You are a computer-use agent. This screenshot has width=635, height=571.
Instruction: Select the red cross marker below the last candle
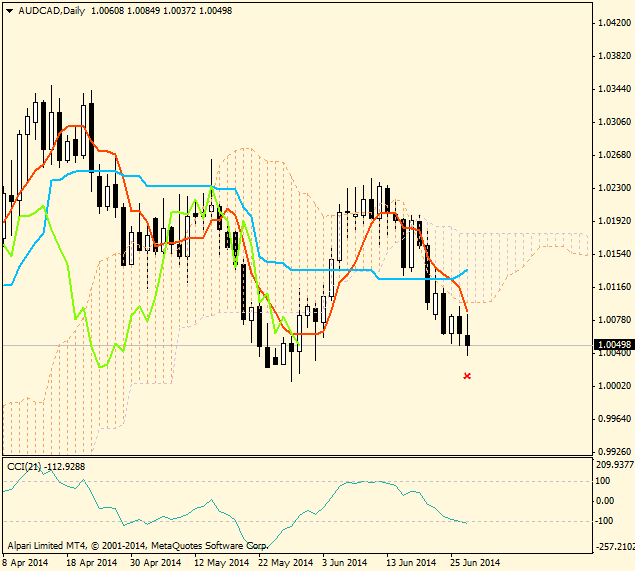coord(467,376)
